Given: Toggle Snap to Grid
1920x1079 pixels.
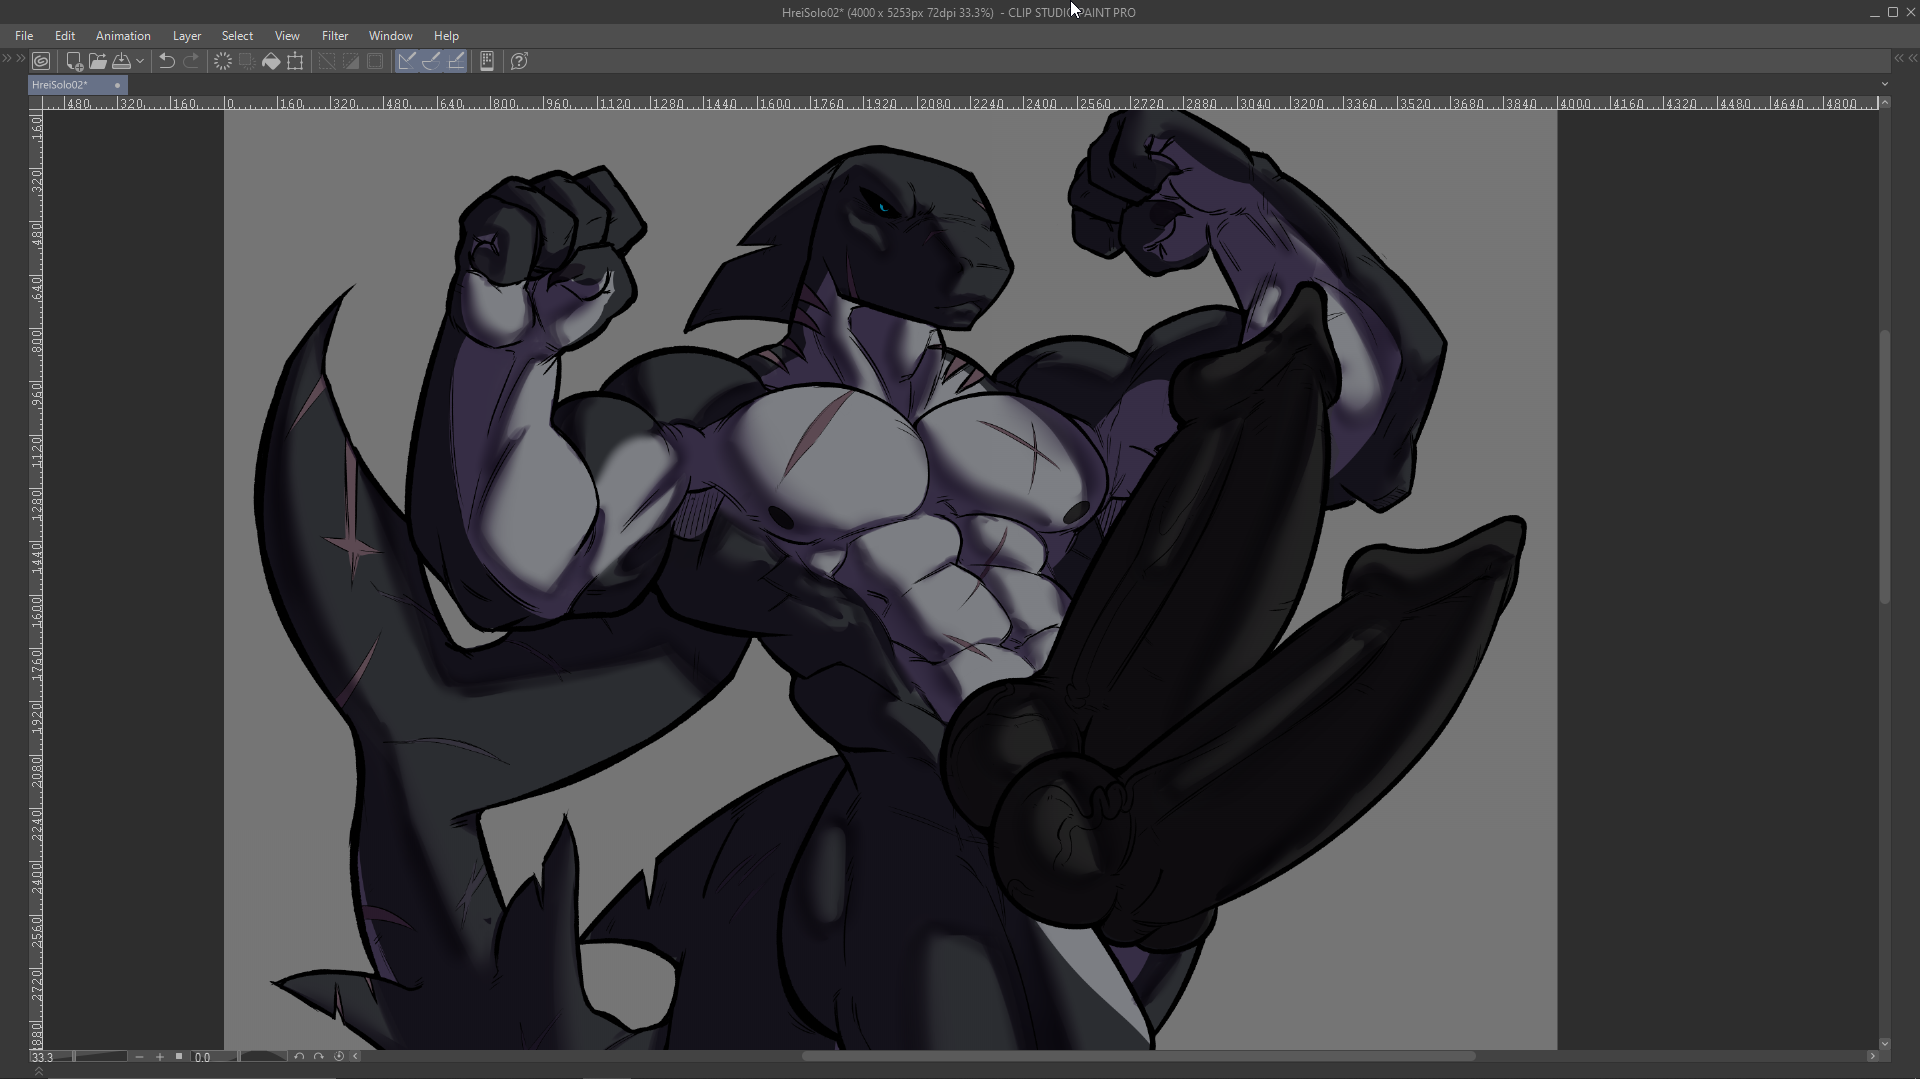Looking at the screenshot, I should (456, 61).
